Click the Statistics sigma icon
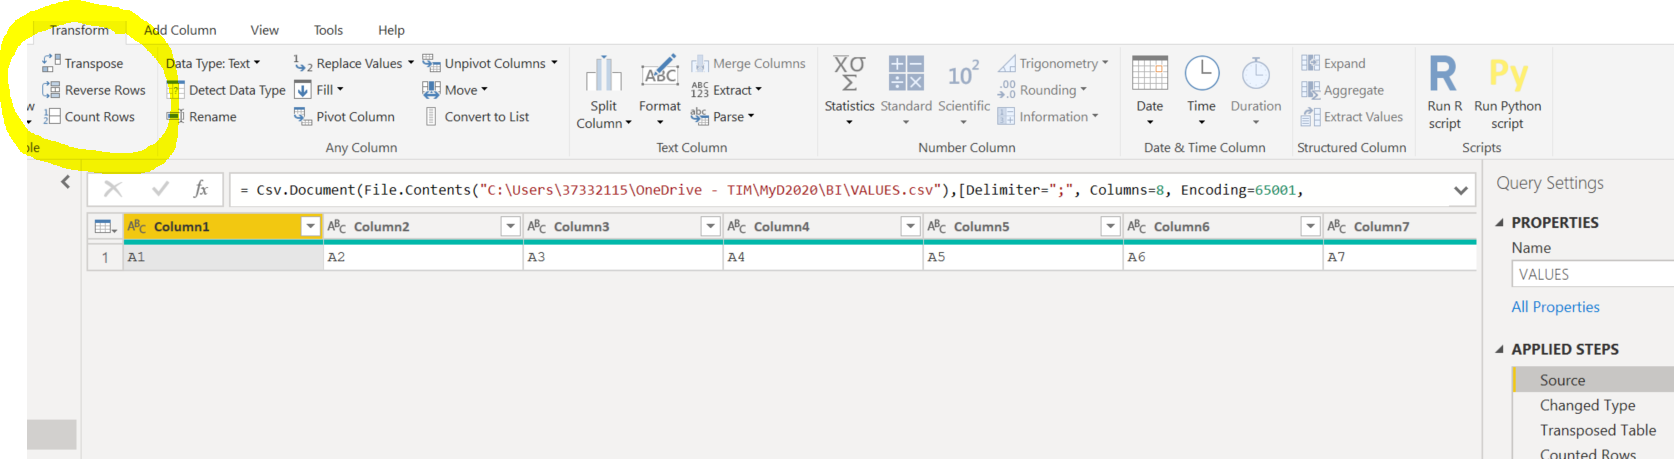Viewport: 1674px width, 459px height. [849, 74]
